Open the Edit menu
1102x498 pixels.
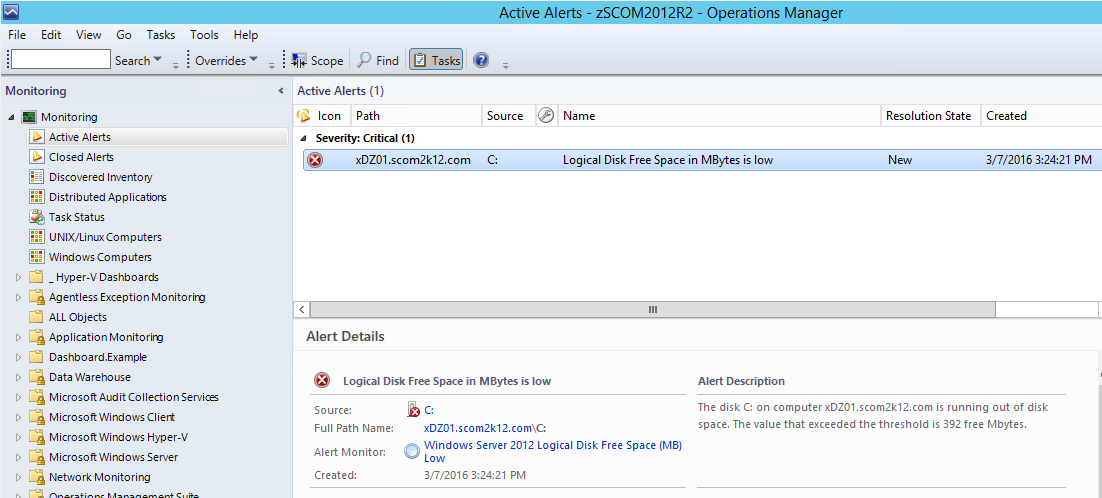(x=51, y=34)
